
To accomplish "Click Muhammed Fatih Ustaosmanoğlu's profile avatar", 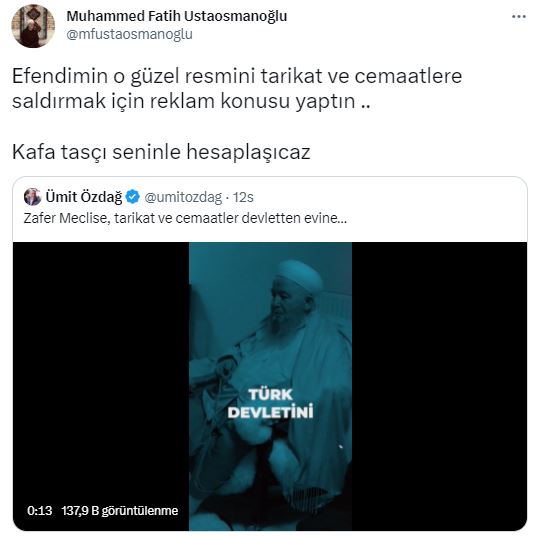I will tap(33, 26).
